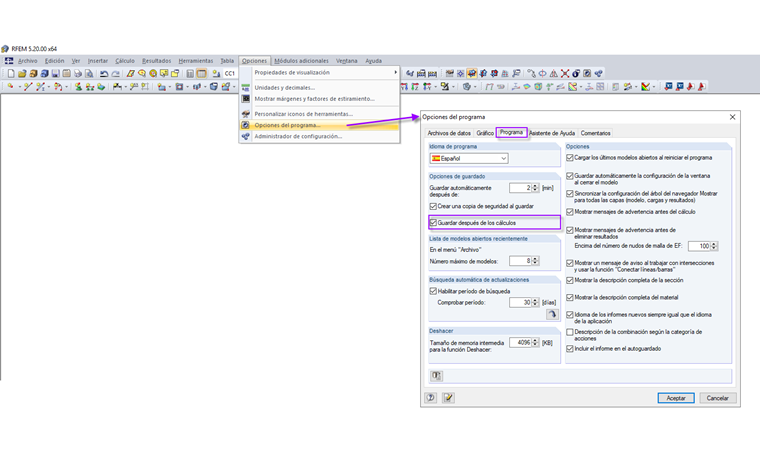Image resolution: width=760 pixels, height=464 pixels.
Task: Click the check-for-updates icon under Comprobar período
Action: pos(552,314)
